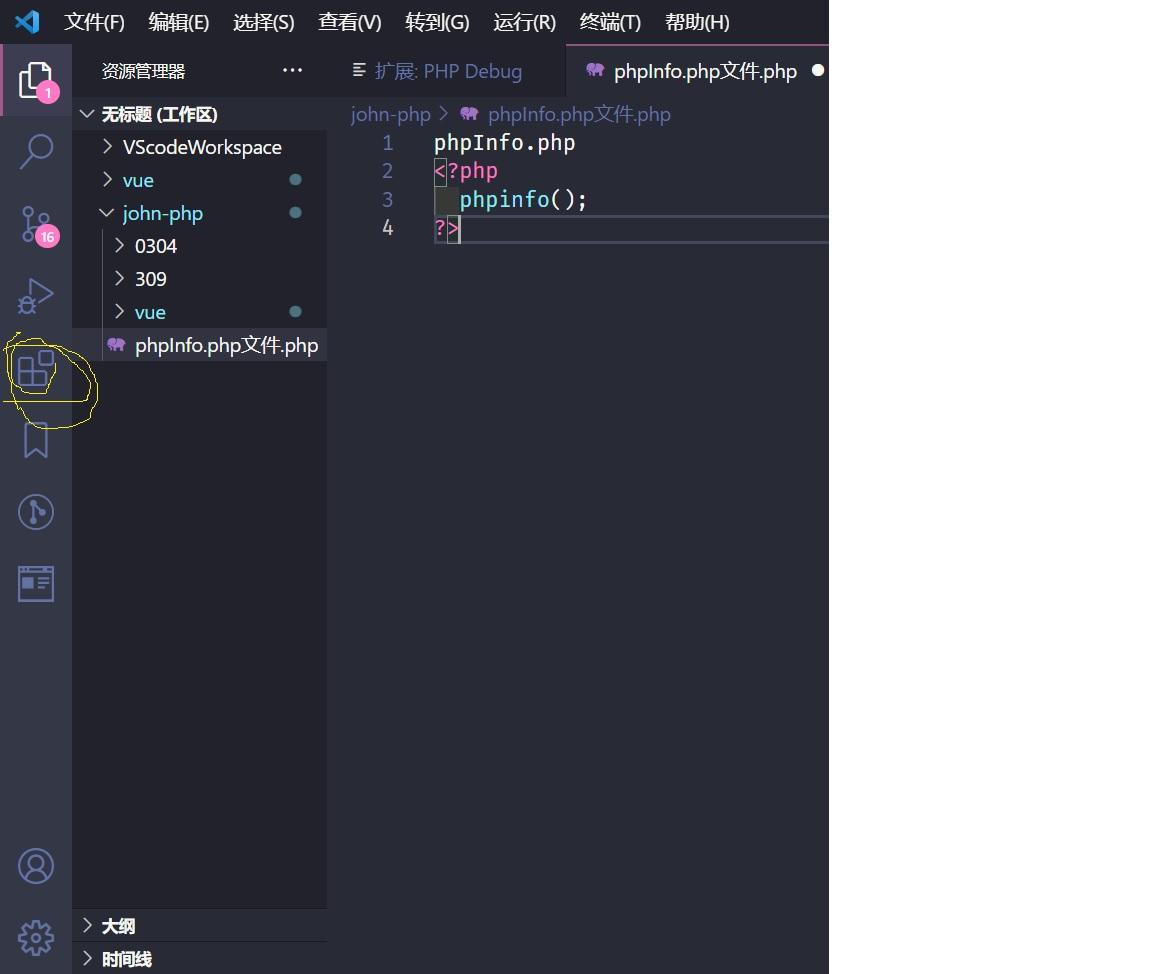Open the 终端(T) menu
1152x974 pixels.
[x=609, y=21]
